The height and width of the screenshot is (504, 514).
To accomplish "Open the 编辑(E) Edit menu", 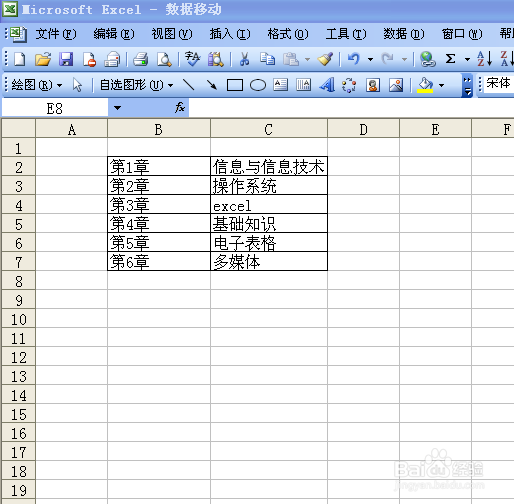I will pyautogui.click(x=114, y=34).
